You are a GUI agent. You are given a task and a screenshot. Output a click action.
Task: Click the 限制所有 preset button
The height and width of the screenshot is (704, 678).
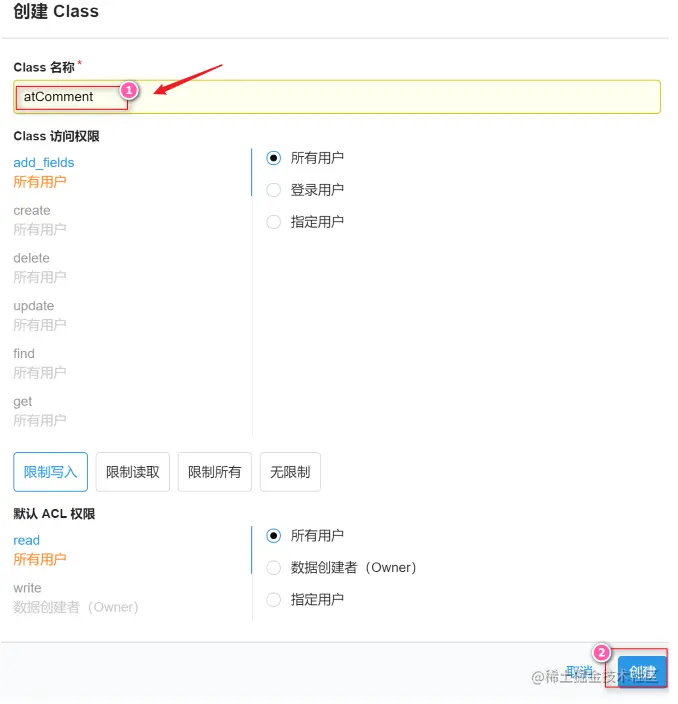[x=215, y=472]
